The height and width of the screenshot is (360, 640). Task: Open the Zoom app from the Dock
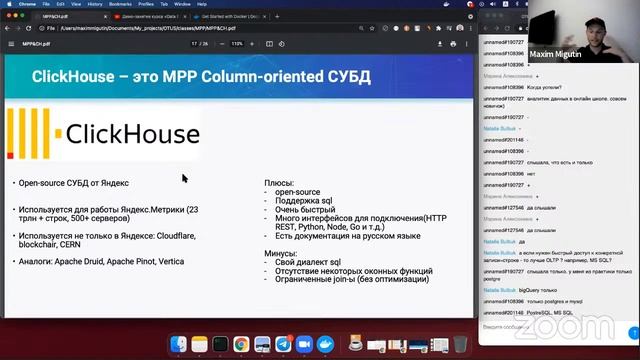coord(304,344)
